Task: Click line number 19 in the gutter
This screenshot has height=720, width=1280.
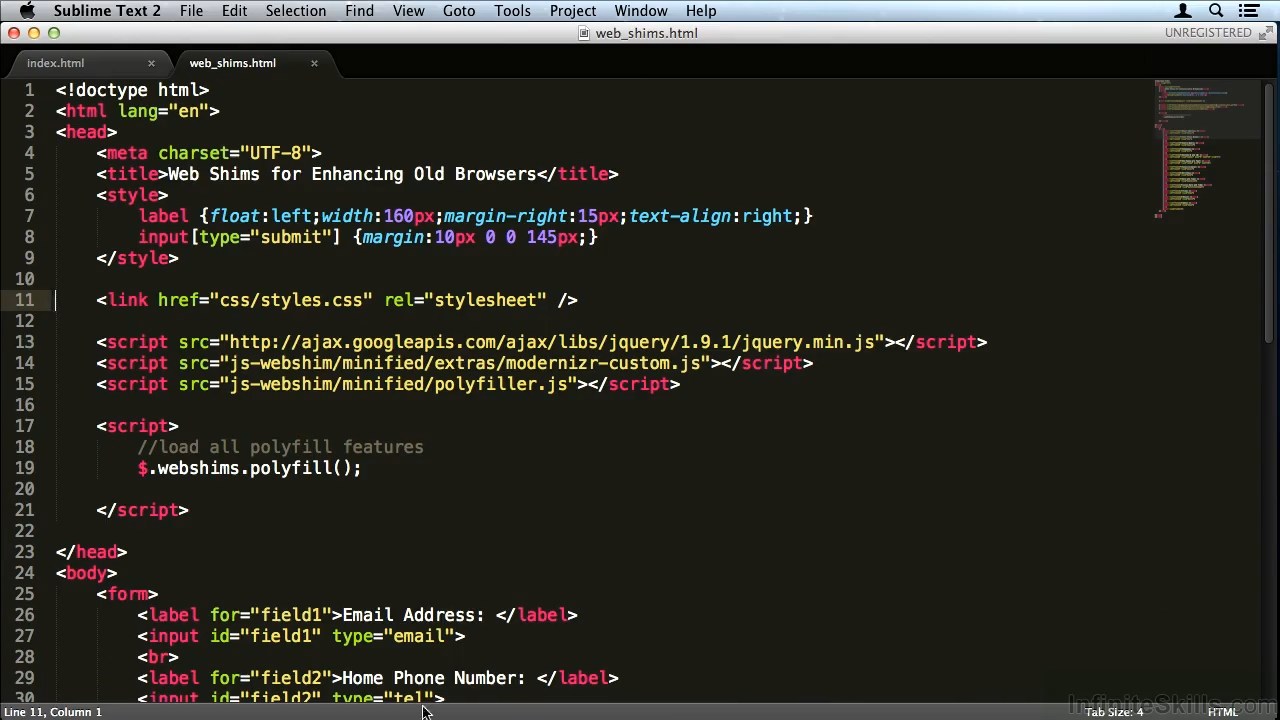Action: 24,468
